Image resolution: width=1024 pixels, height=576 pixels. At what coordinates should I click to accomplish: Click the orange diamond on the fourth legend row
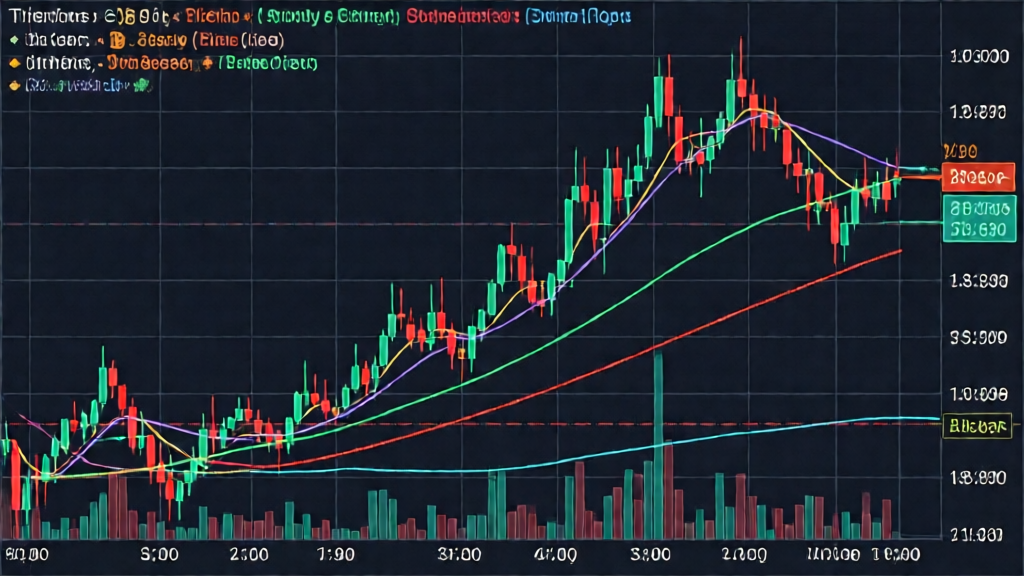coord(13,86)
